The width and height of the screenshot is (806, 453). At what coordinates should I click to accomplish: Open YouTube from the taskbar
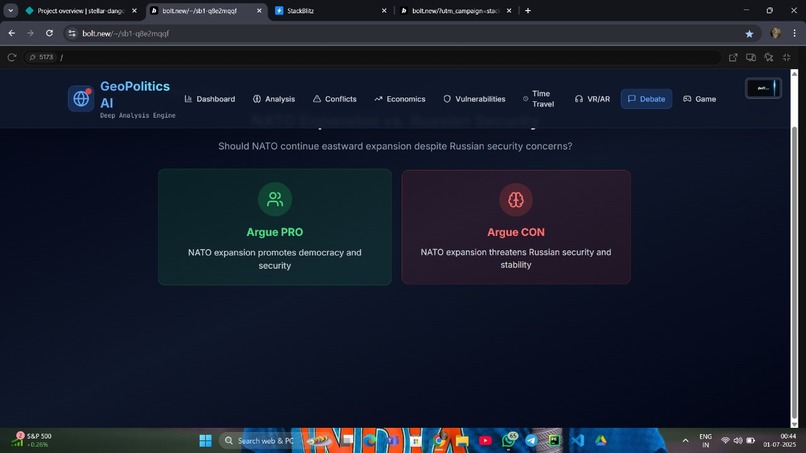point(485,441)
